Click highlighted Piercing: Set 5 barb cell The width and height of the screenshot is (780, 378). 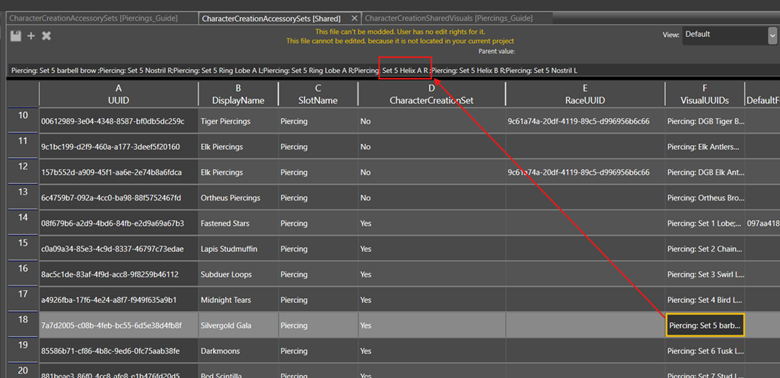705,326
